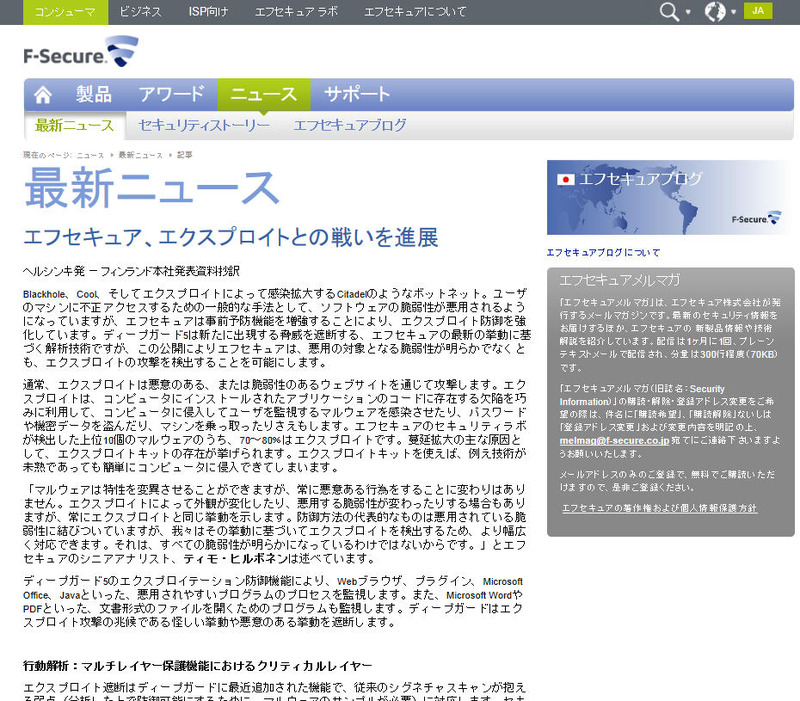Viewport: 800px width, 701px height.
Task: Select the ビジネス top menu item
Action: coord(140,12)
